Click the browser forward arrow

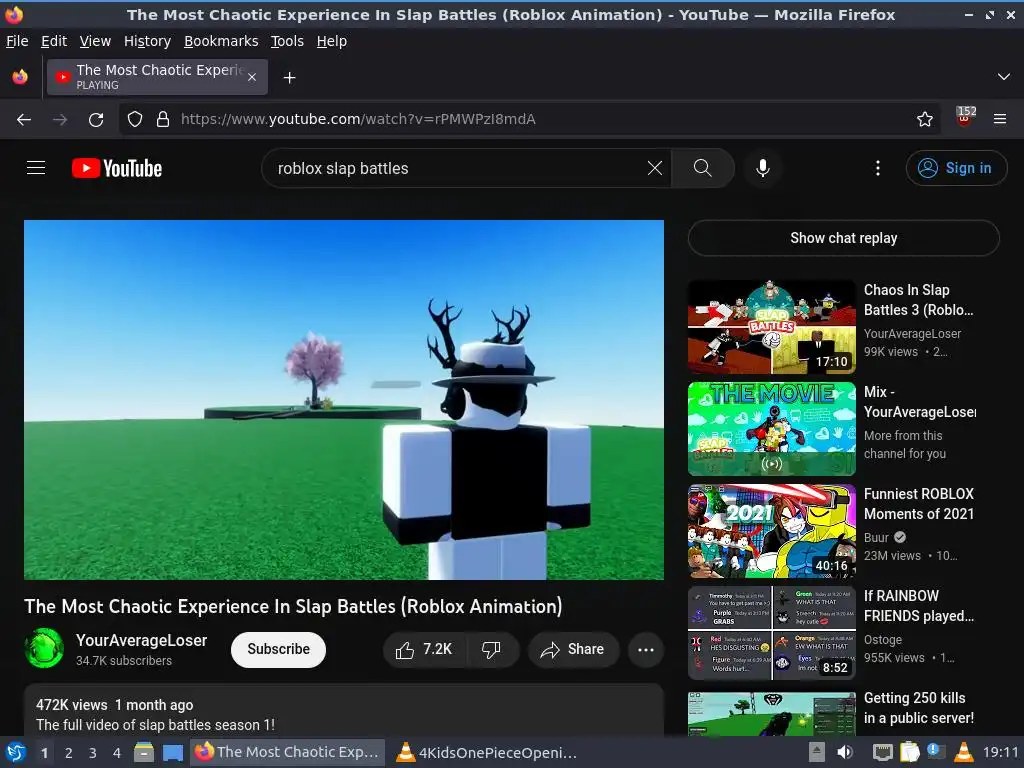pos(60,119)
